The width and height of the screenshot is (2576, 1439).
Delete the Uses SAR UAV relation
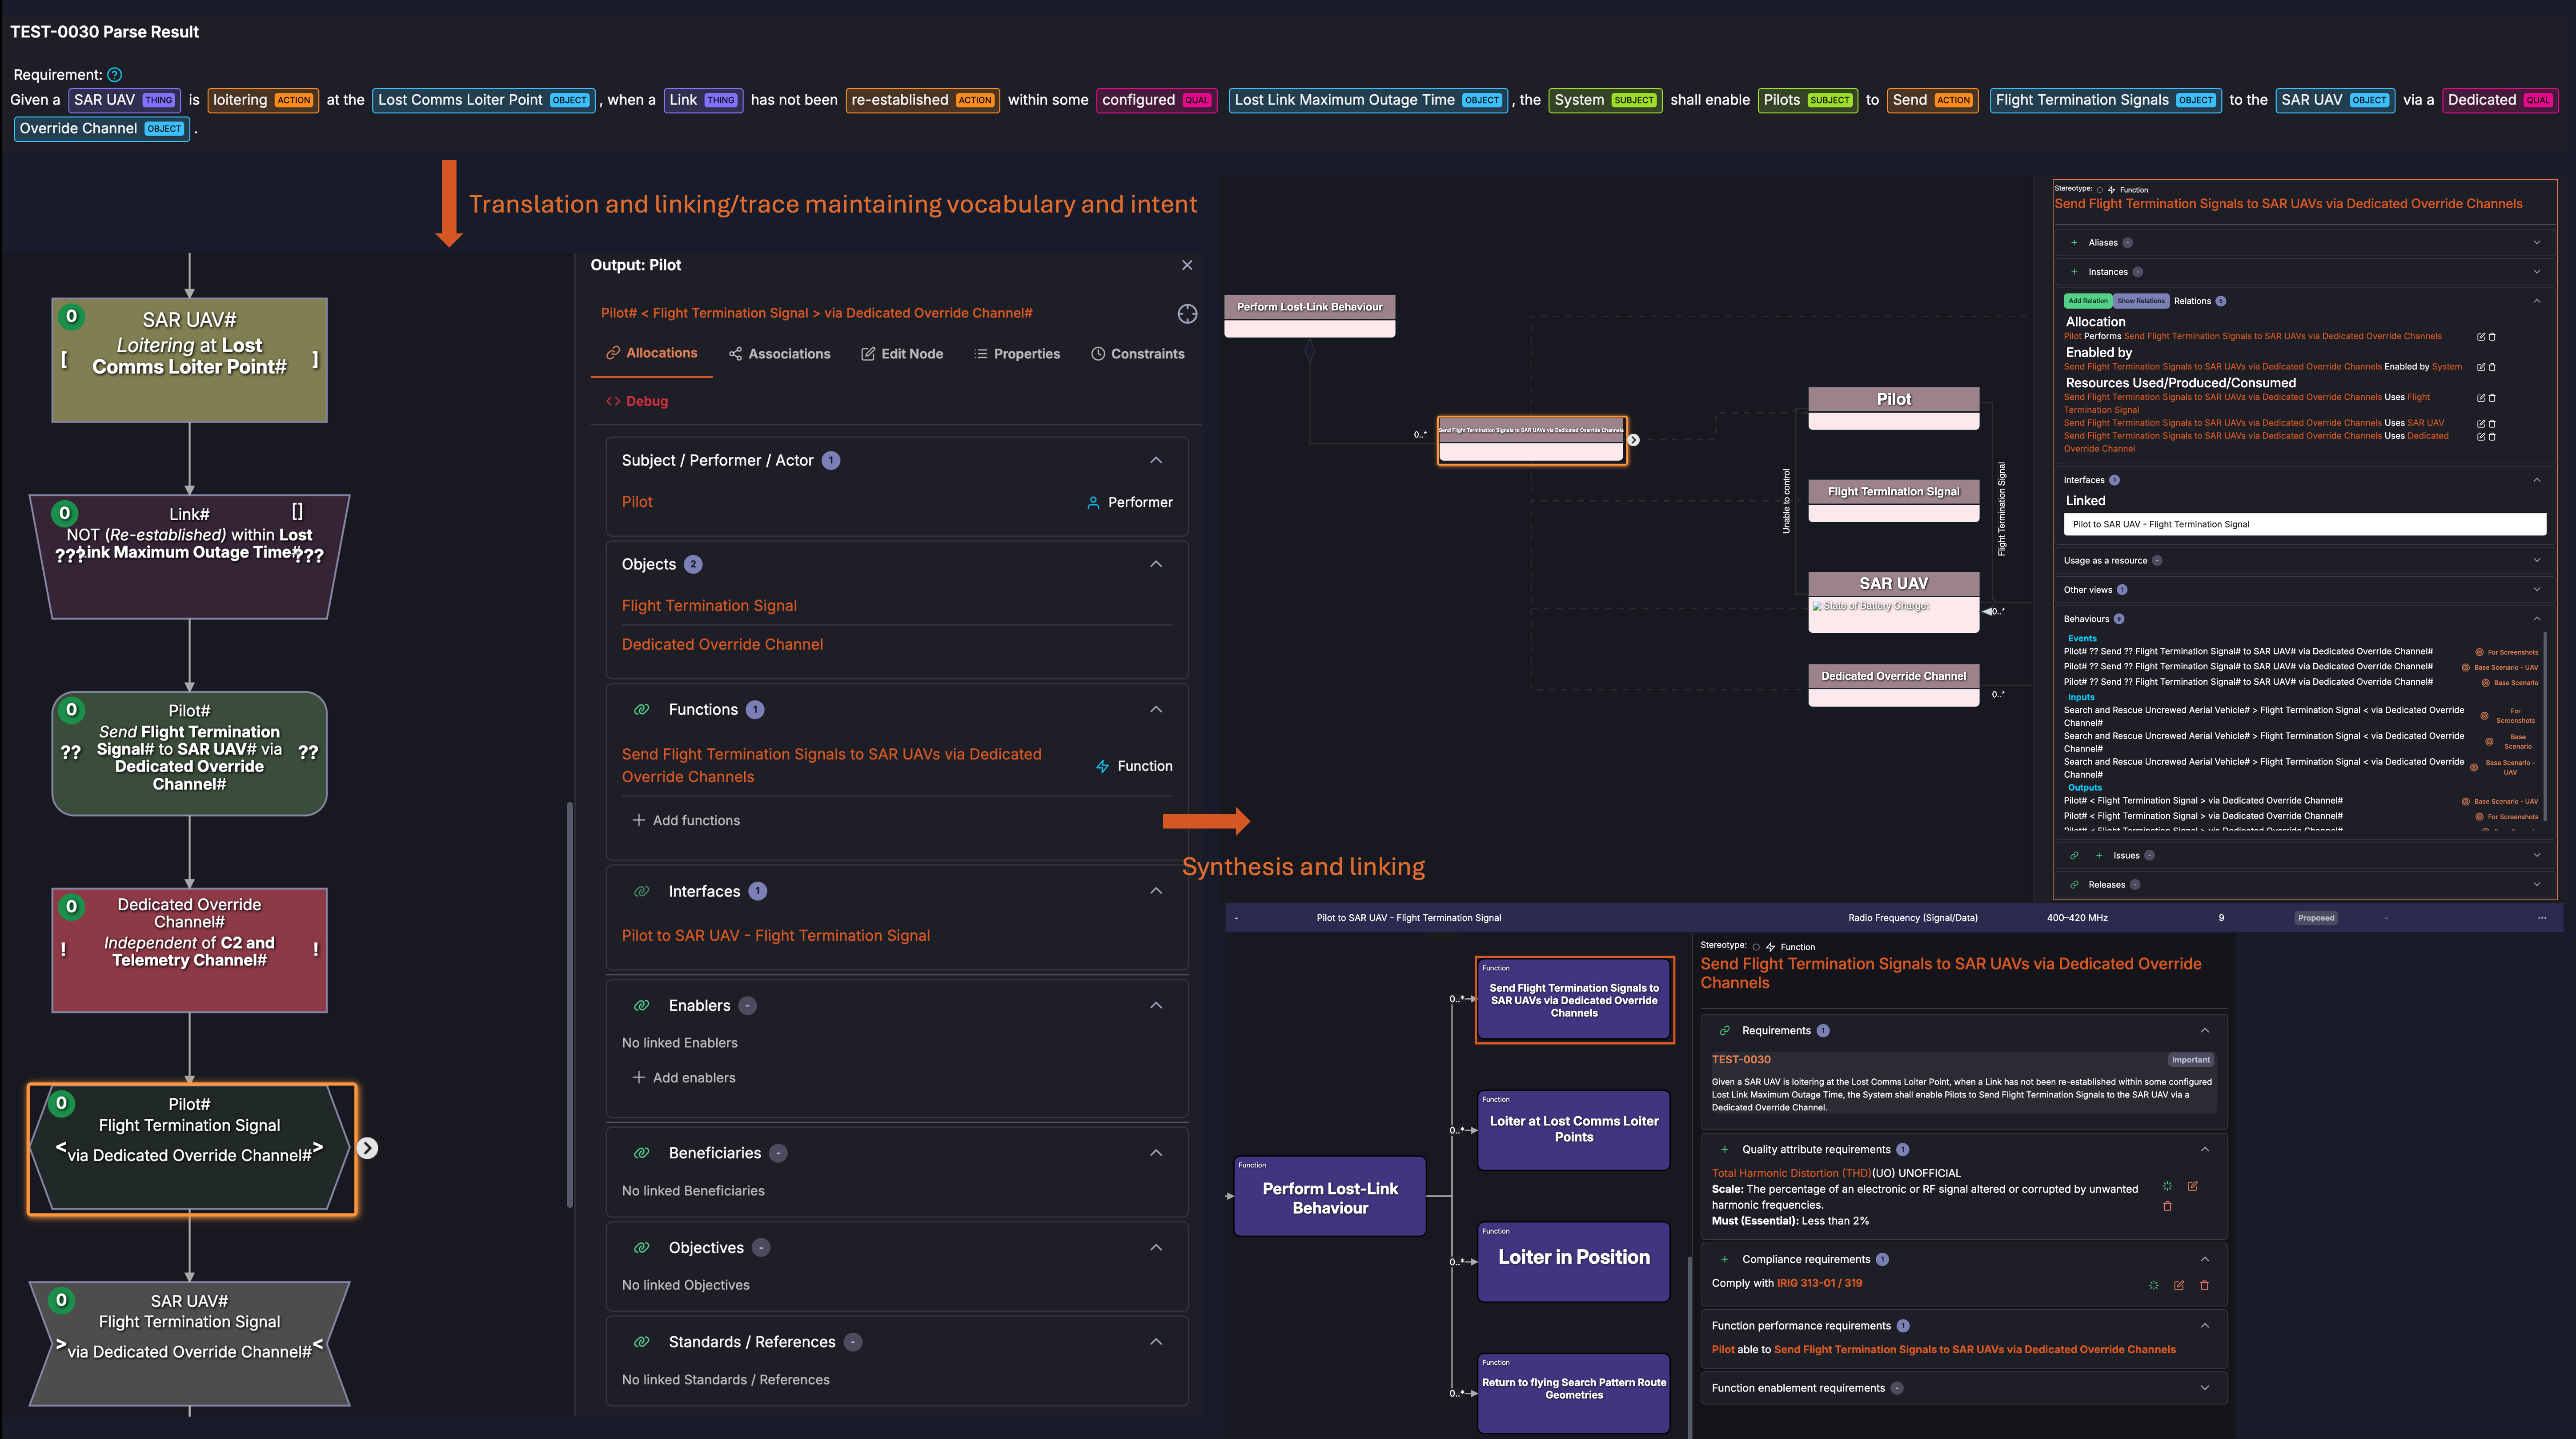click(x=2492, y=424)
